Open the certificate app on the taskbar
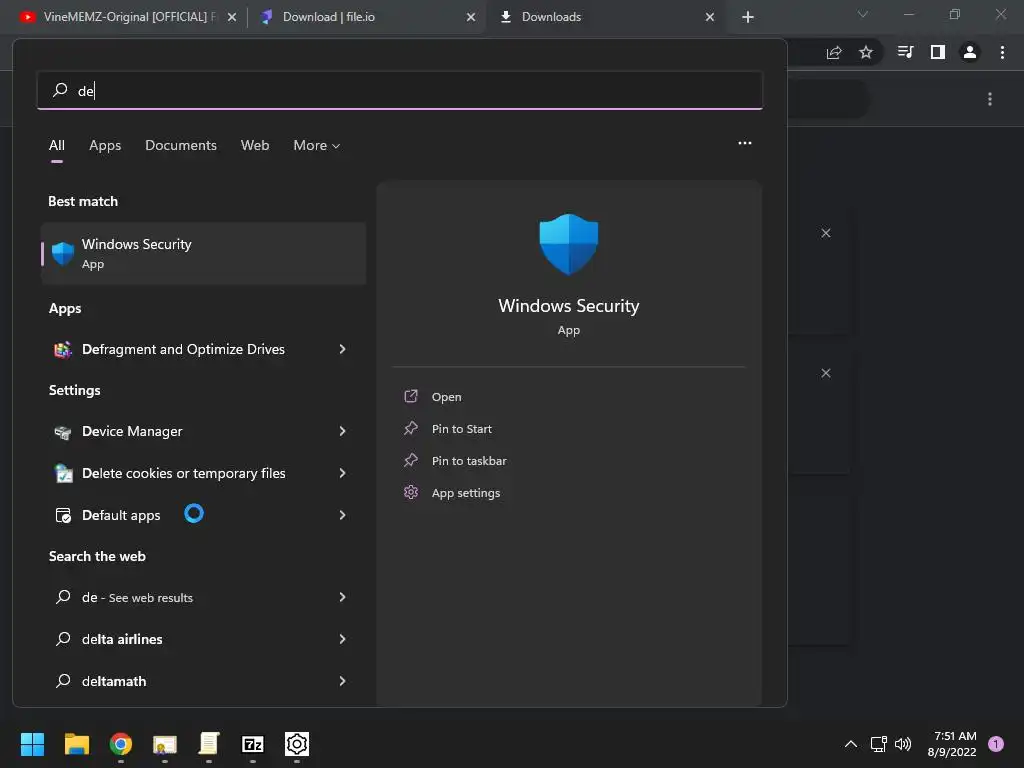The width and height of the screenshot is (1024, 768). [x=165, y=744]
